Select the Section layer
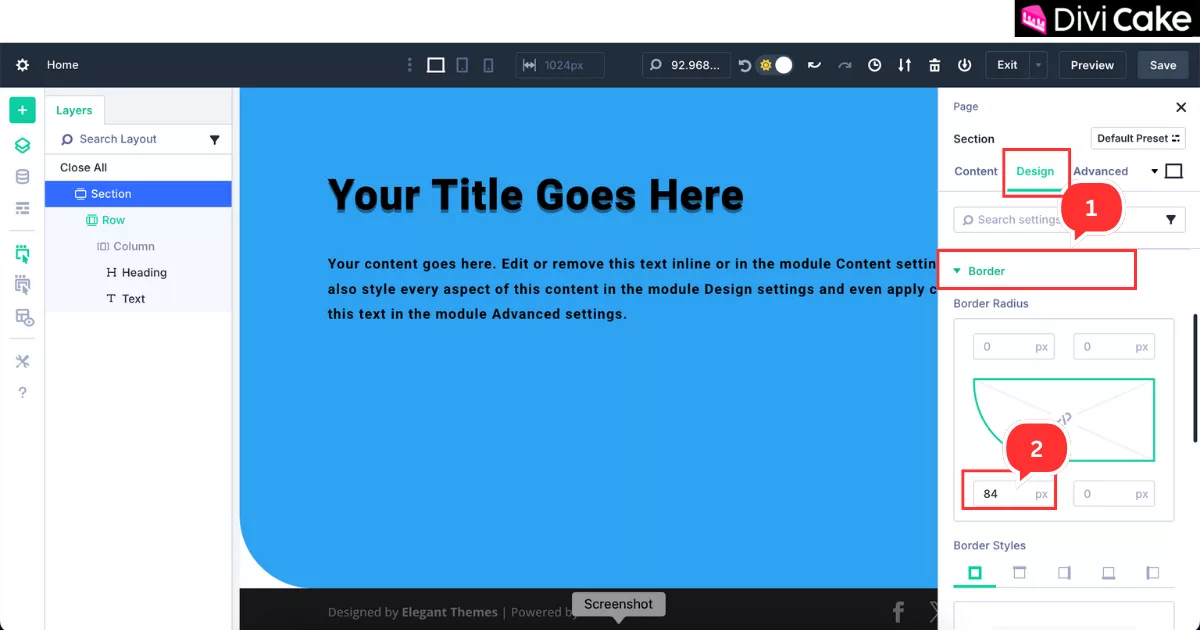The height and width of the screenshot is (630, 1200). coord(138,194)
